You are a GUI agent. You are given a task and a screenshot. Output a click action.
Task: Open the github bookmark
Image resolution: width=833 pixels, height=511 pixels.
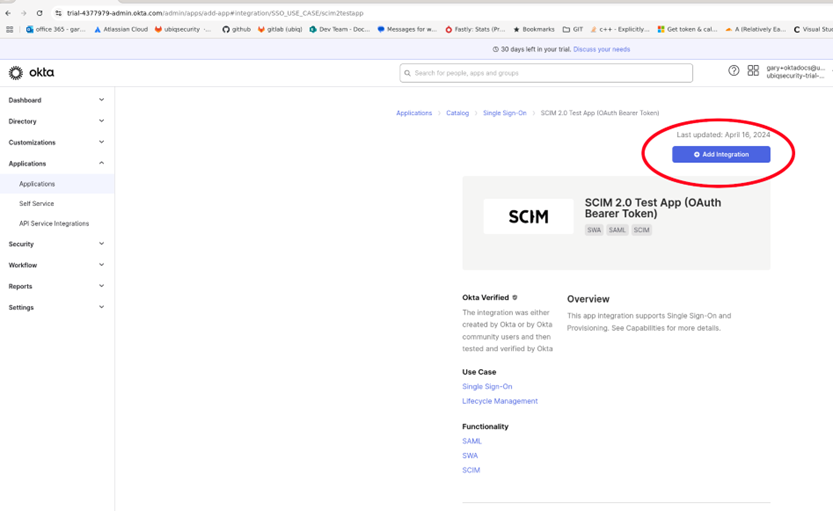(x=236, y=29)
